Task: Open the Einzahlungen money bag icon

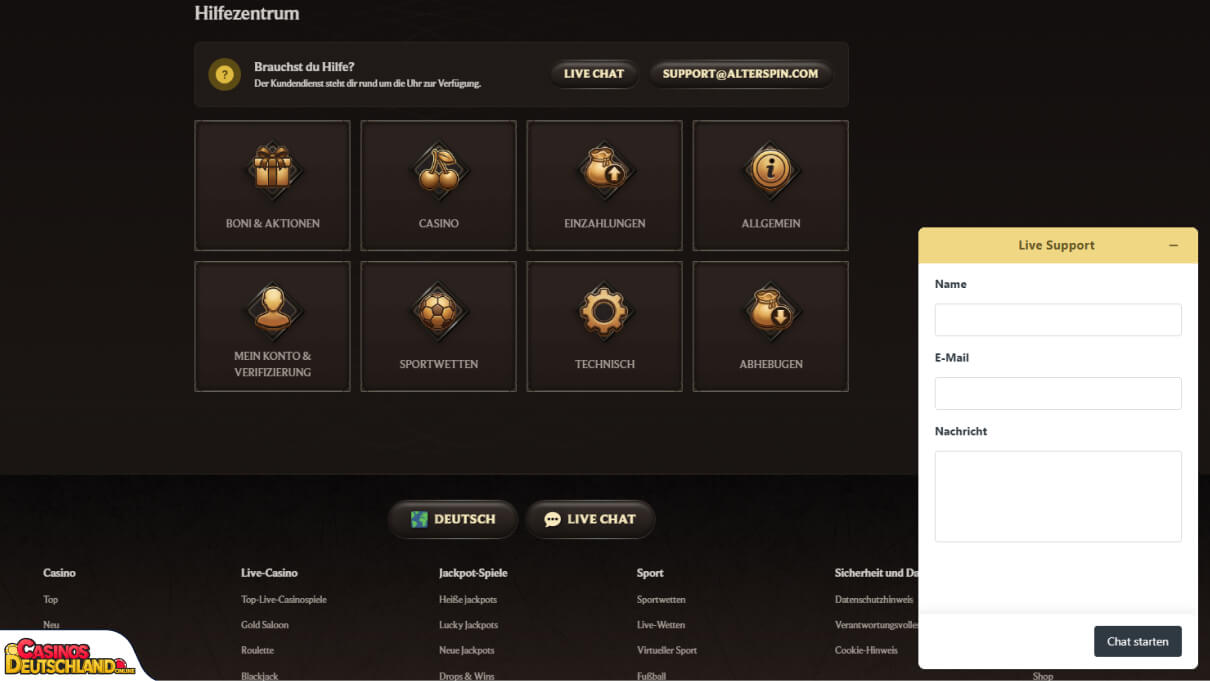Action: pos(604,169)
